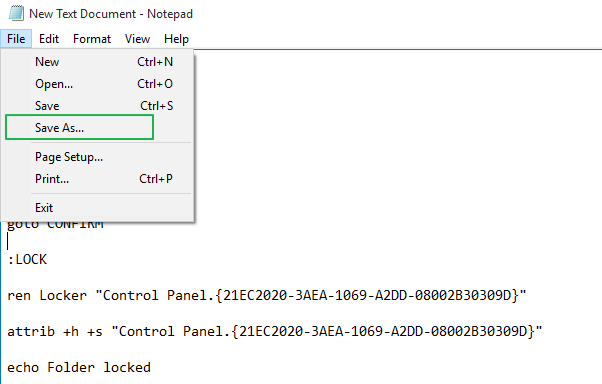Click Save in the File menu

point(98,106)
